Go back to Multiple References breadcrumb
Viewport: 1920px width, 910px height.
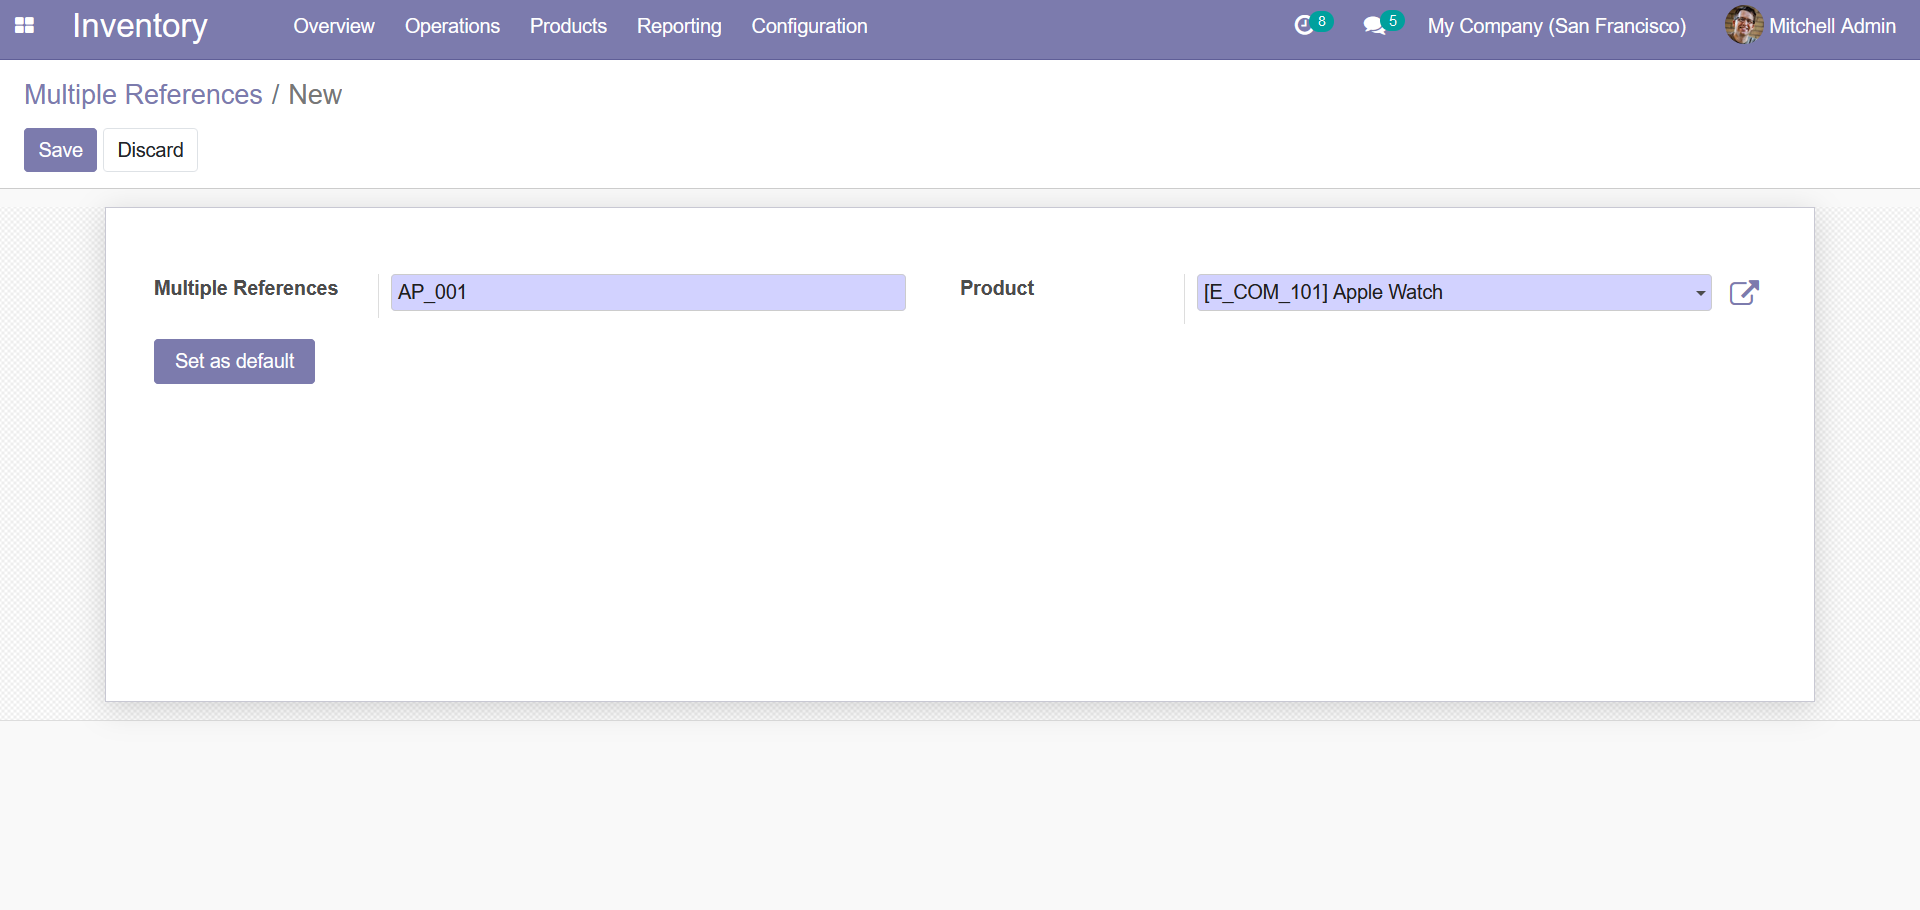point(143,94)
